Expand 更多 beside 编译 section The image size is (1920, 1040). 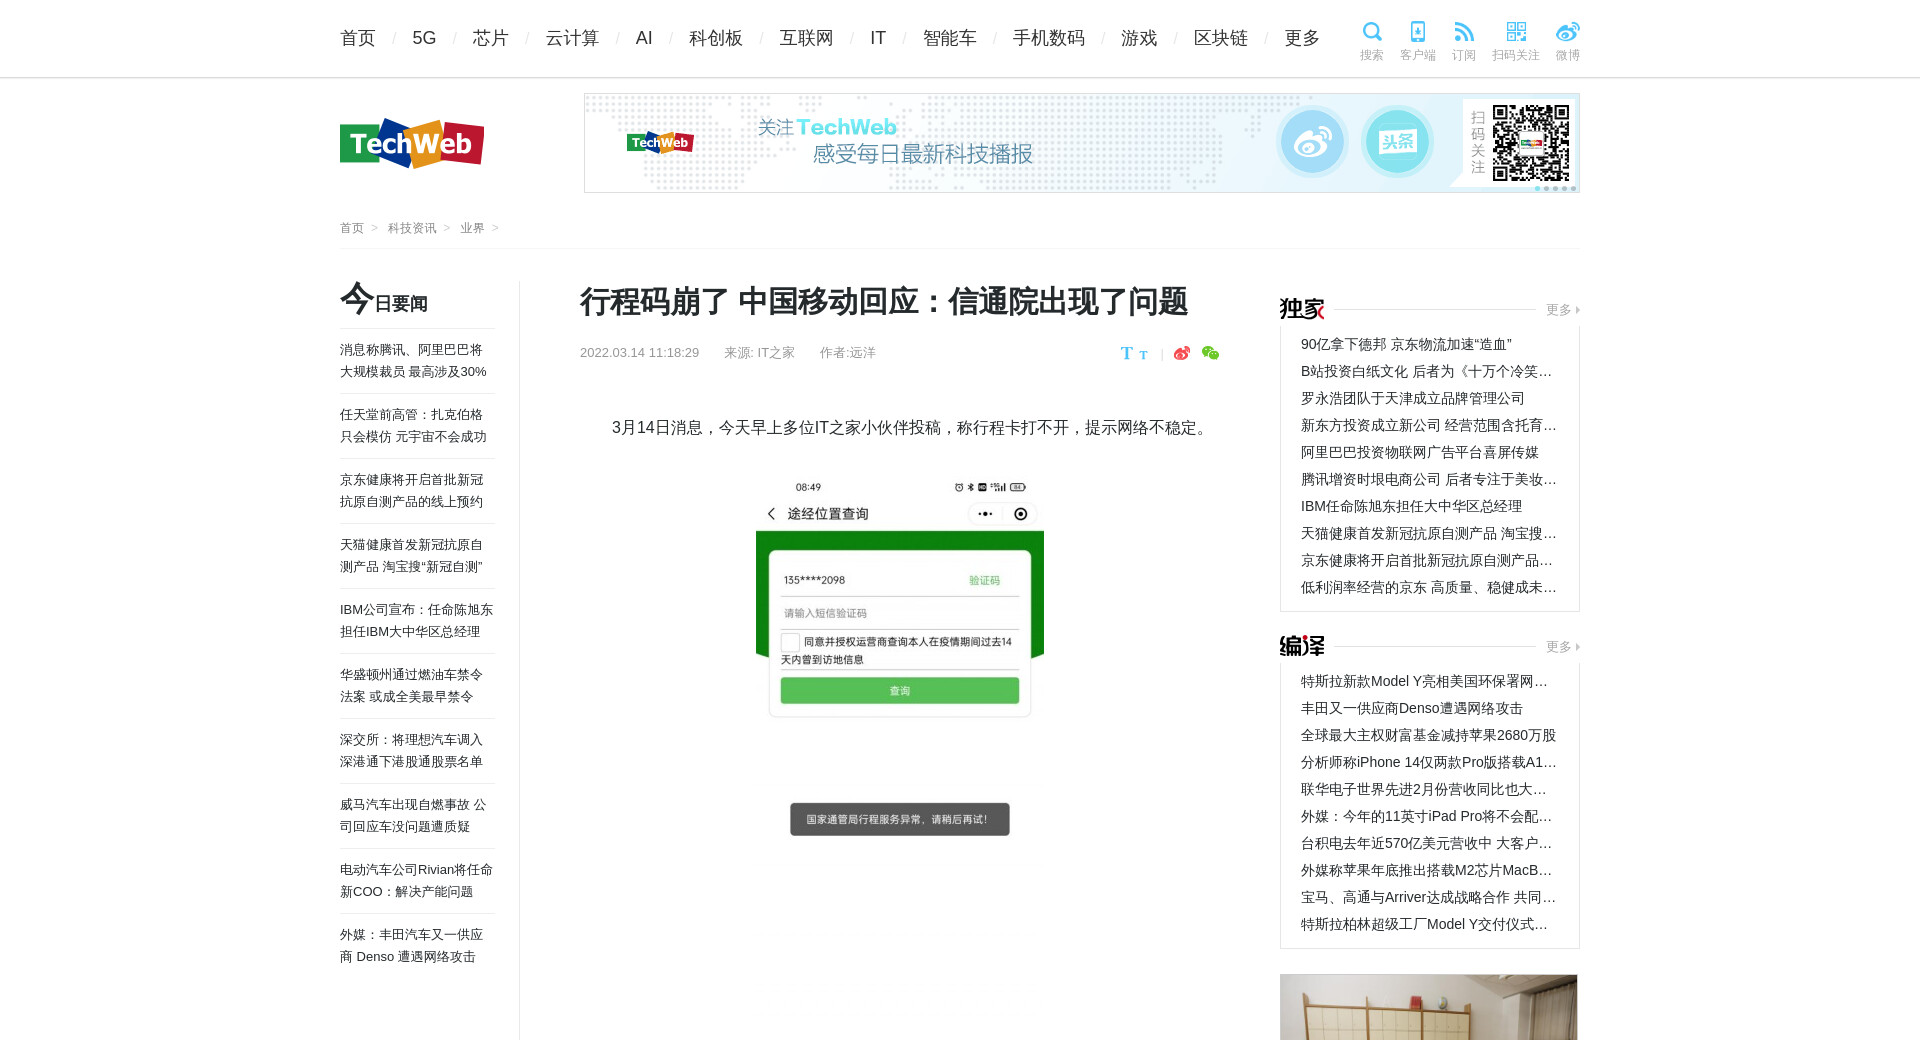tap(1561, 647)
